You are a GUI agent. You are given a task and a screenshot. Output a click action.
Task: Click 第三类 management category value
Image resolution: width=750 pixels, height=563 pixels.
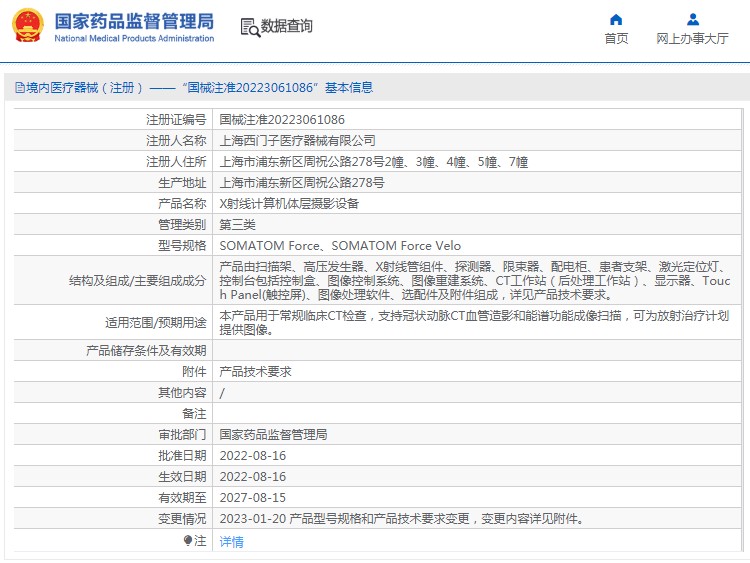click(237, 224)
